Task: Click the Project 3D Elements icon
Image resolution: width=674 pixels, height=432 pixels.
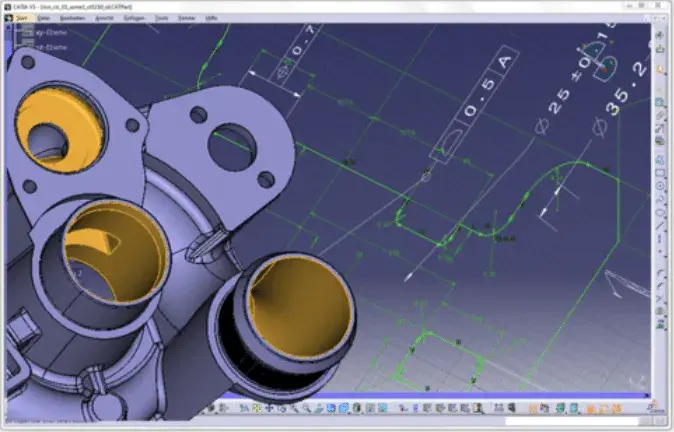Action: pyautogui.click(x=660, y=325)
